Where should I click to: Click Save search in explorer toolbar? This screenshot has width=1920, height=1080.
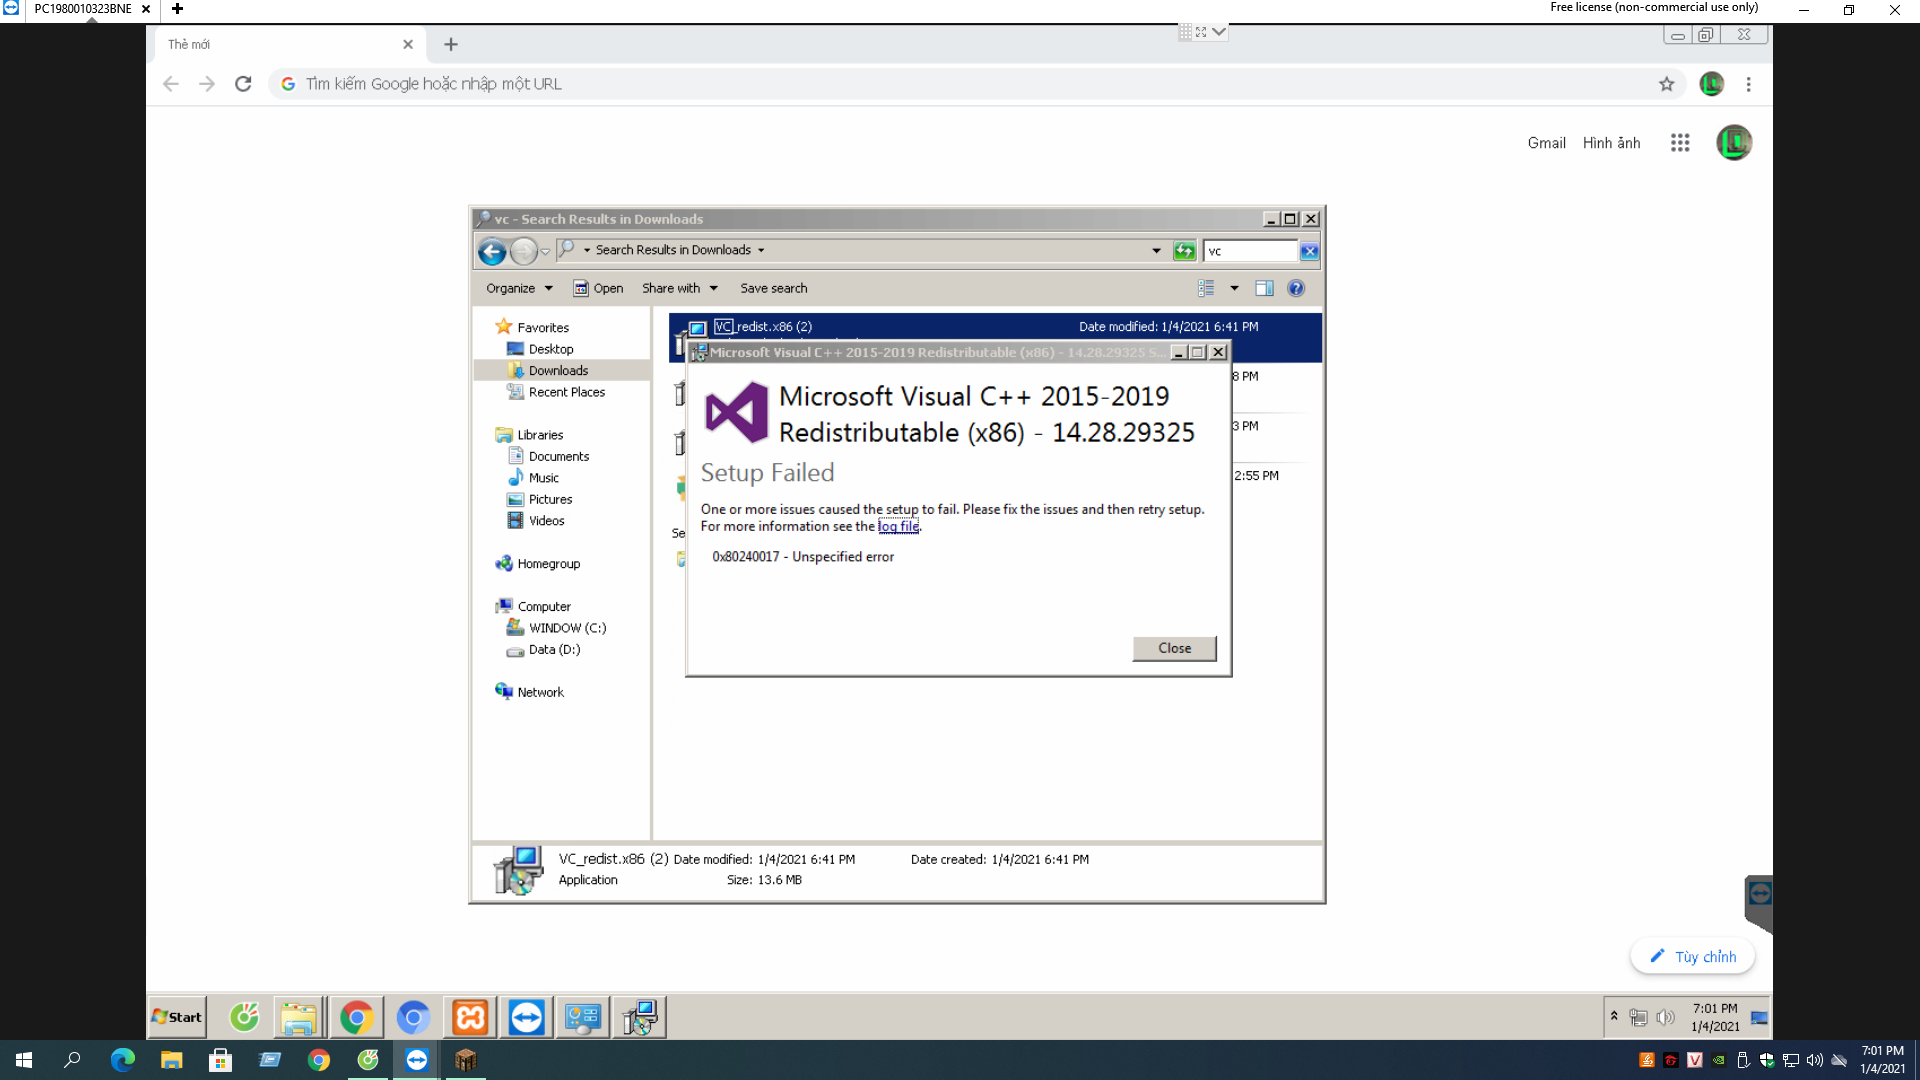773,288
